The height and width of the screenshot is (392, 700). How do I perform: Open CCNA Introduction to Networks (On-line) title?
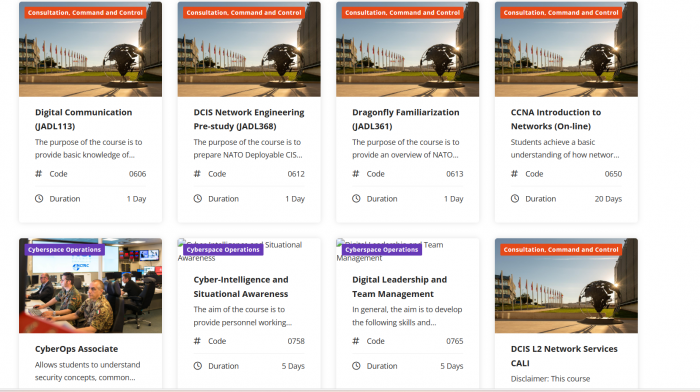[556, 119]
